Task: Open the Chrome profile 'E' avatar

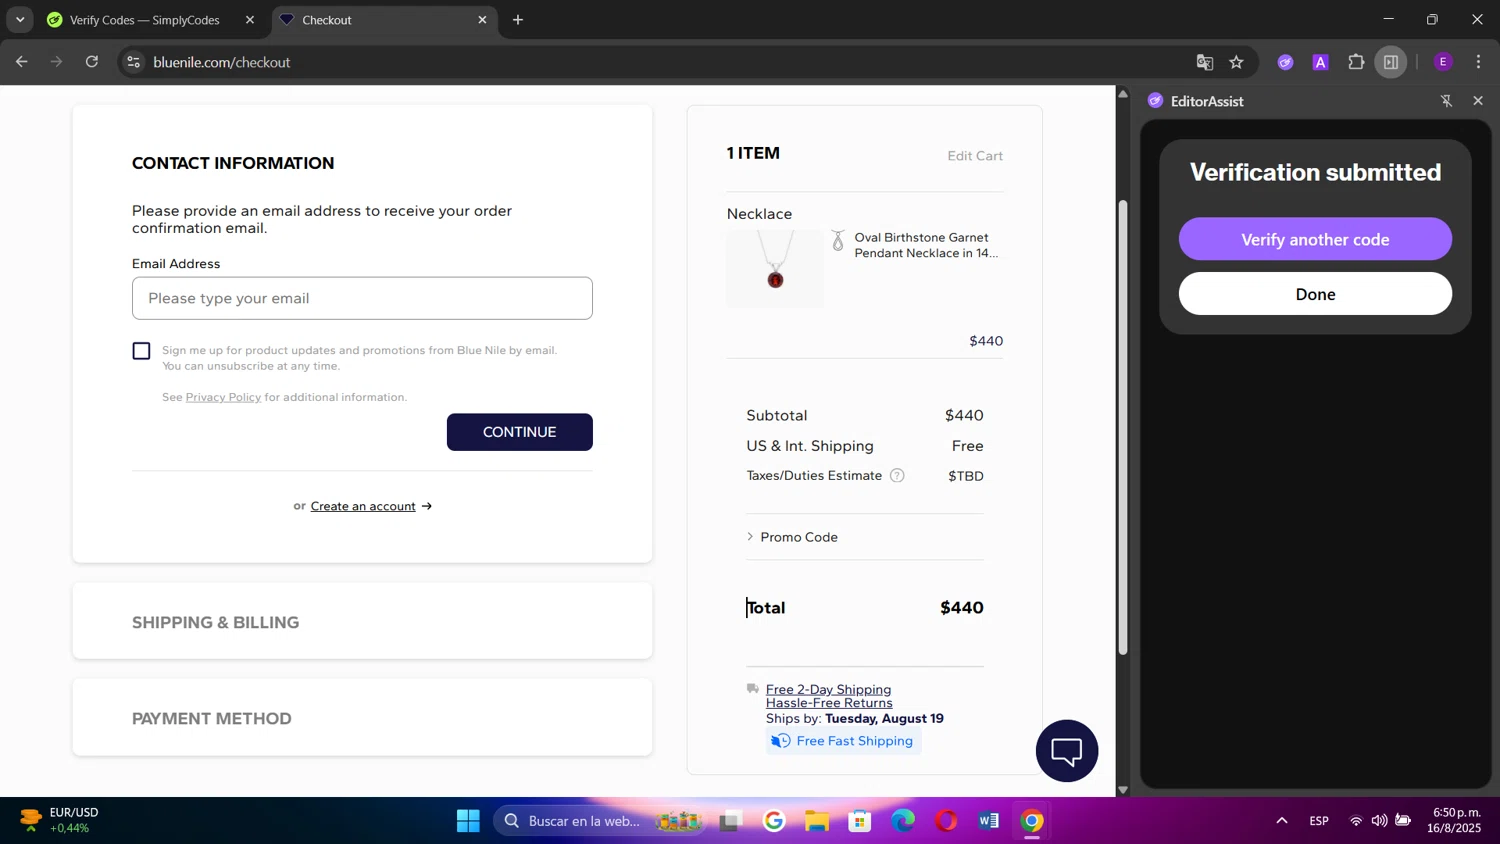Action: click(1443, 62)
